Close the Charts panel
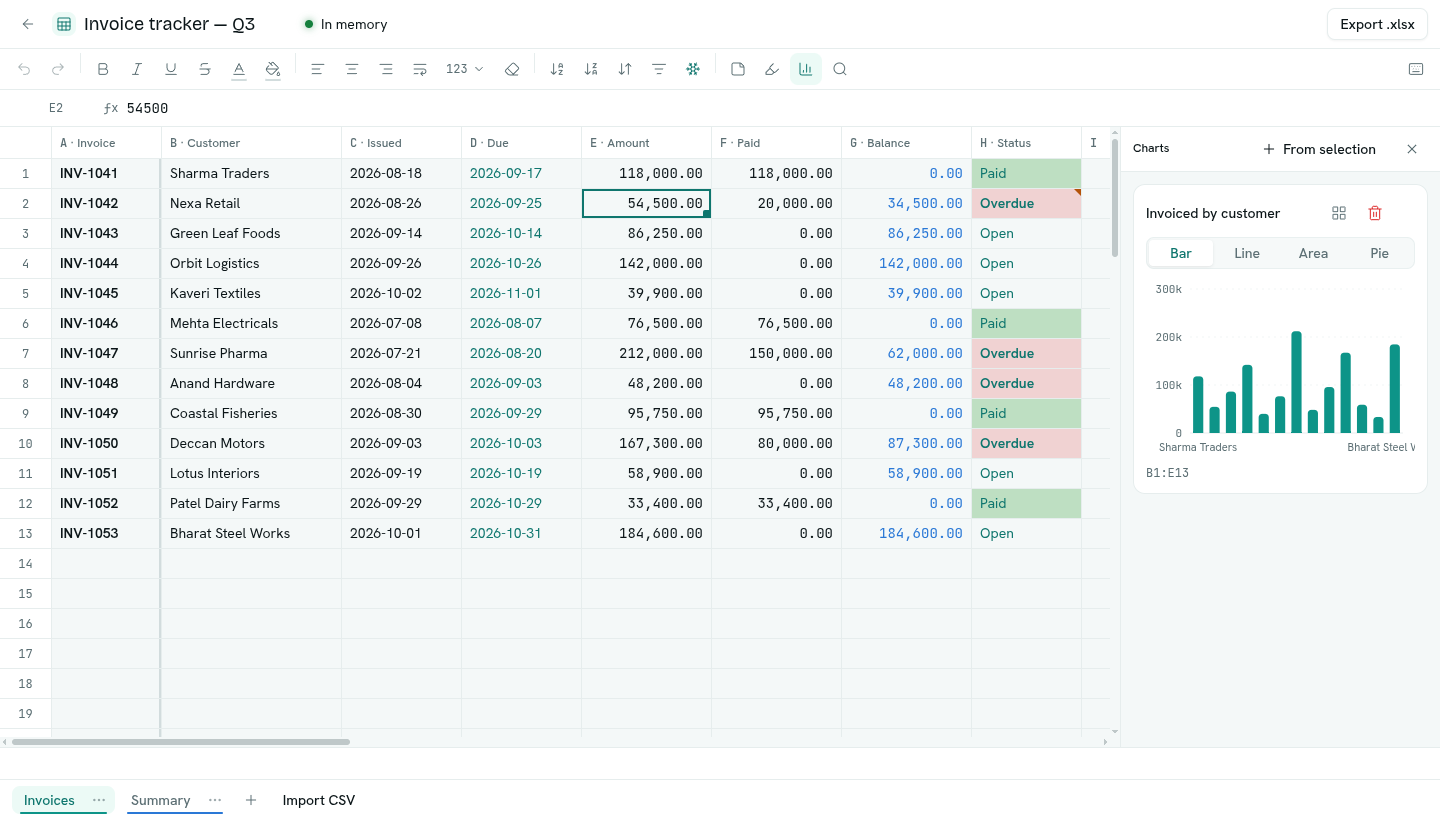This screenshot has width=1440, height=820. click(1412, 149)
